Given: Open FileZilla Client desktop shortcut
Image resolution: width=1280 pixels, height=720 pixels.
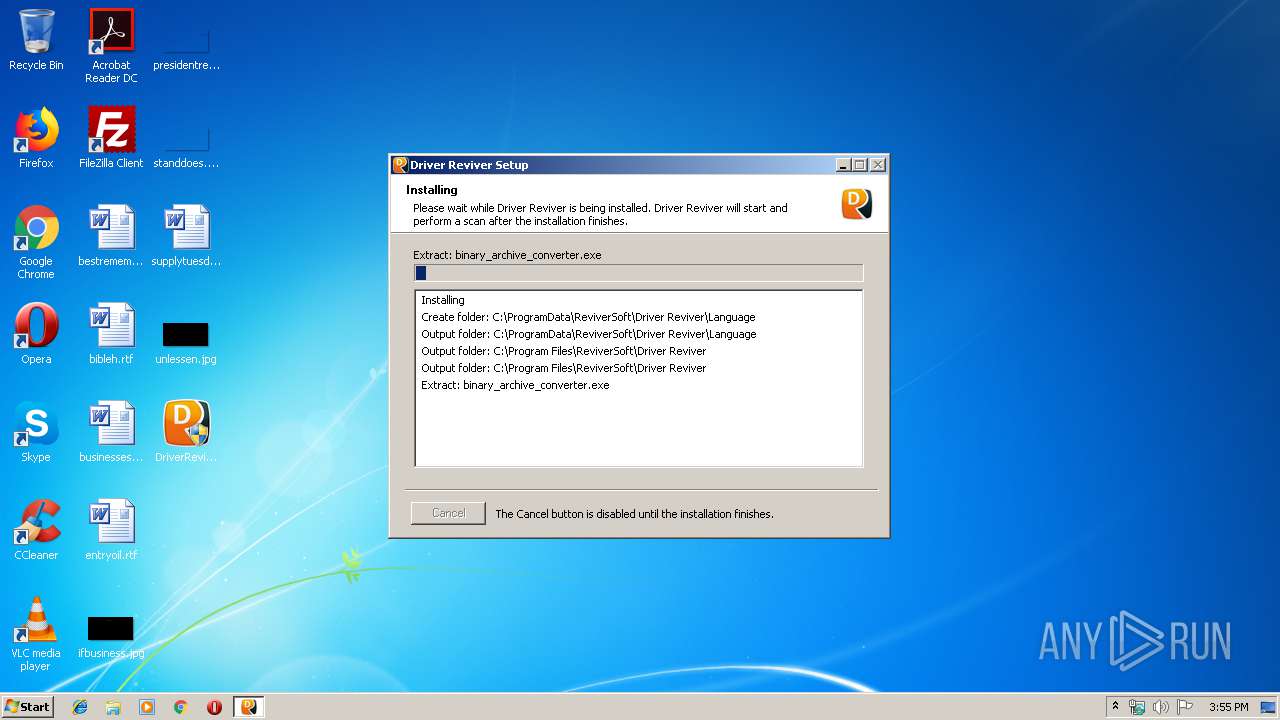Looking at the screenshot, I should (111, 138).
